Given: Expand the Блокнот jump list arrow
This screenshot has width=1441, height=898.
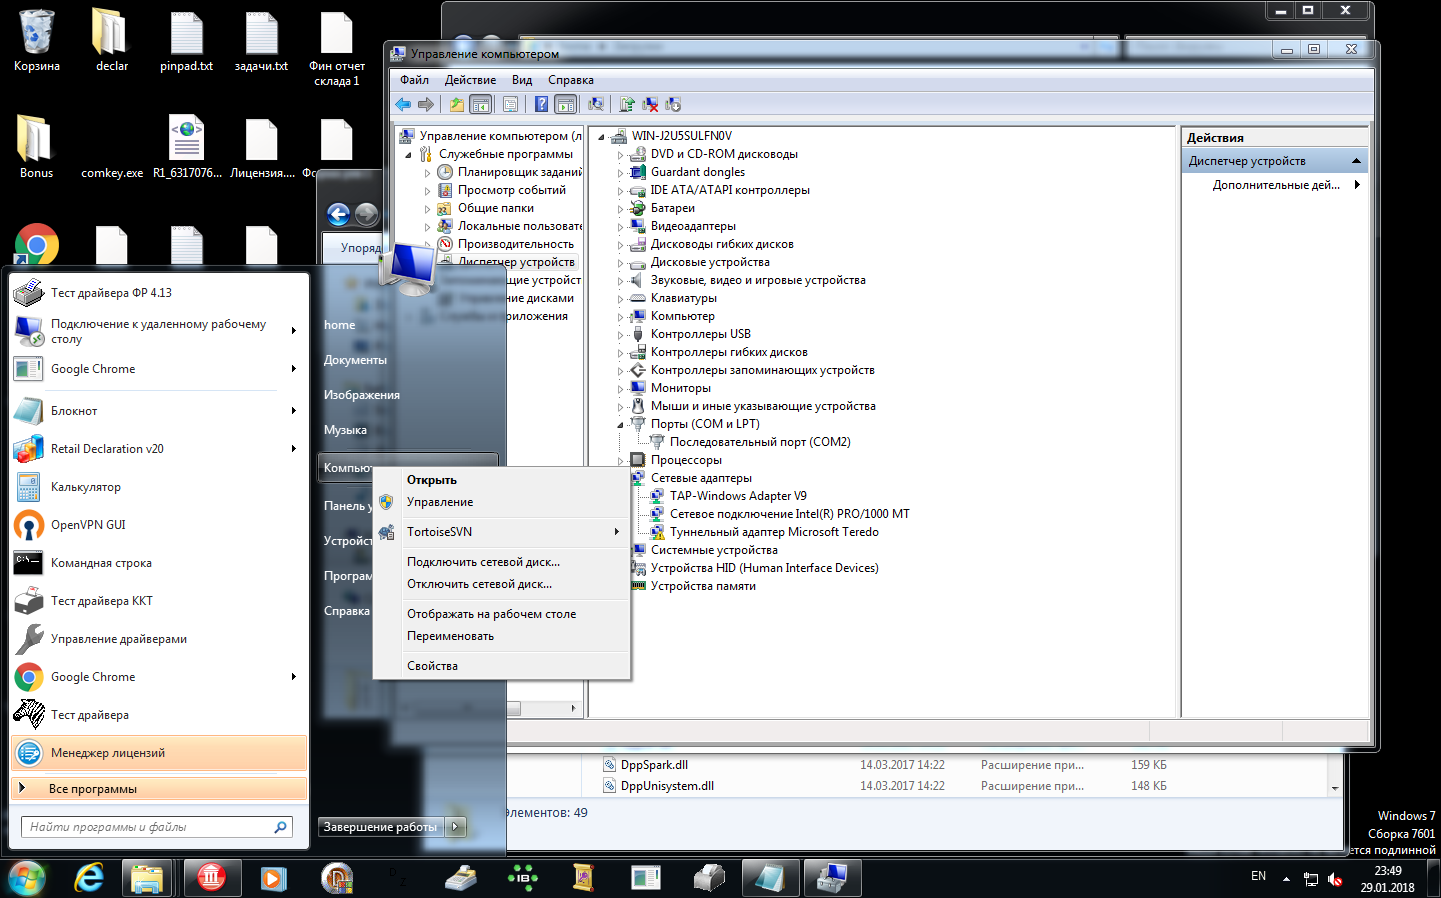Looking at the screenshot, I should coord(294,411).
